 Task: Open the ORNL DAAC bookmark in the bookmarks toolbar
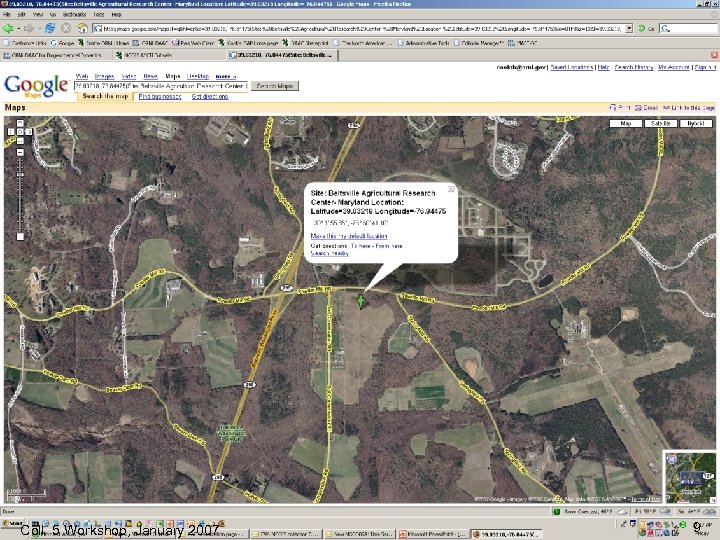coord(149,43)
